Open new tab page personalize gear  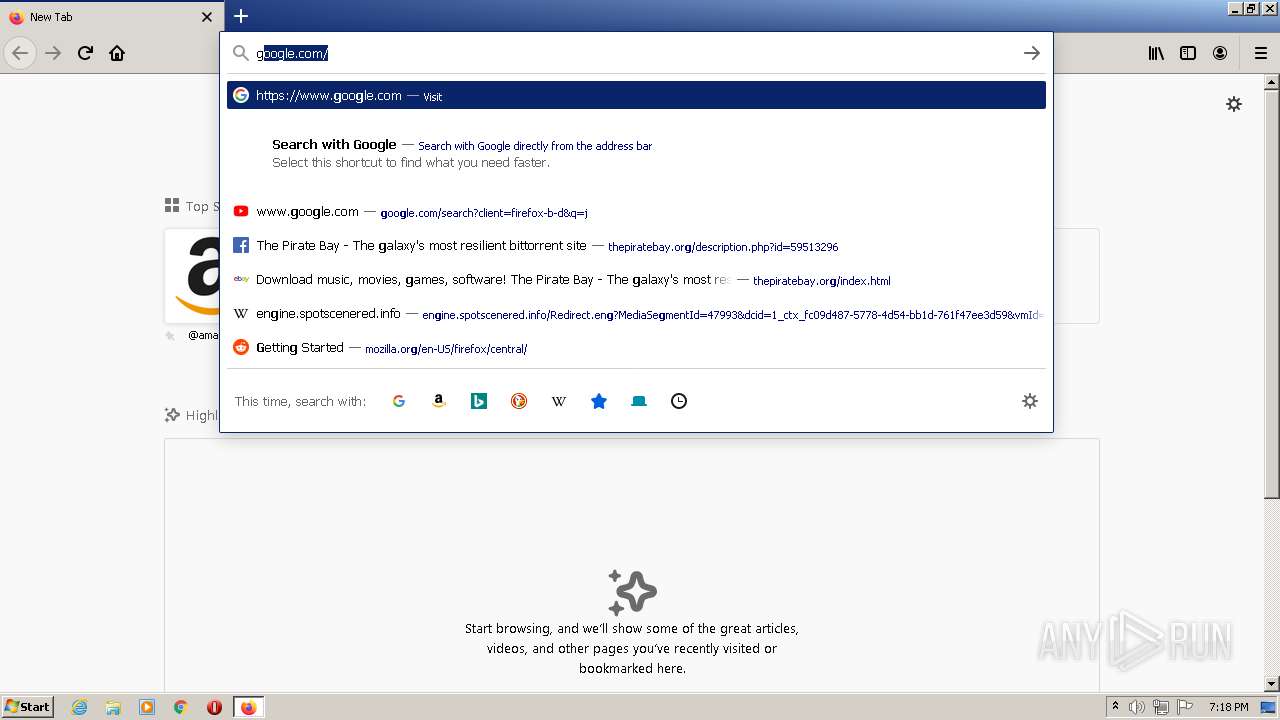point(1234,104)
